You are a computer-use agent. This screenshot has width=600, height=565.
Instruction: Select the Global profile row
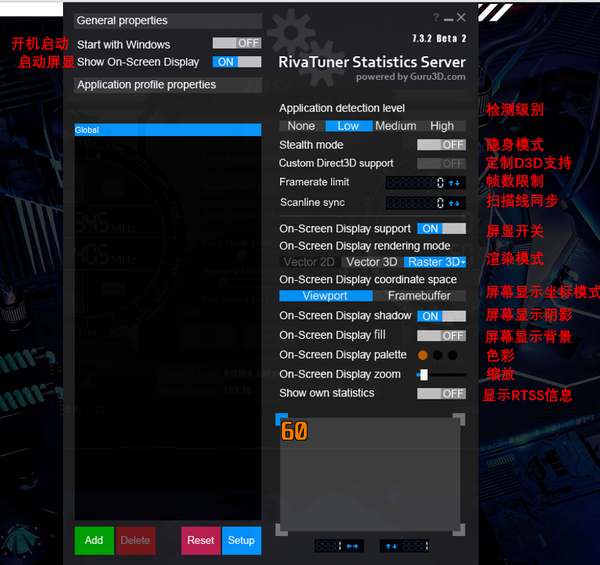168,130
